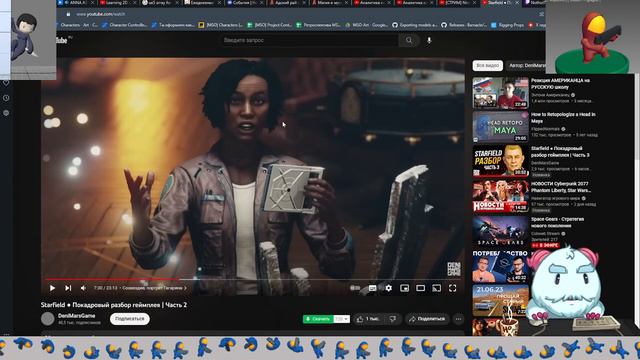Open Head Retopo Maya video thumbnail
640x360 pixels.
click(500, 127)
